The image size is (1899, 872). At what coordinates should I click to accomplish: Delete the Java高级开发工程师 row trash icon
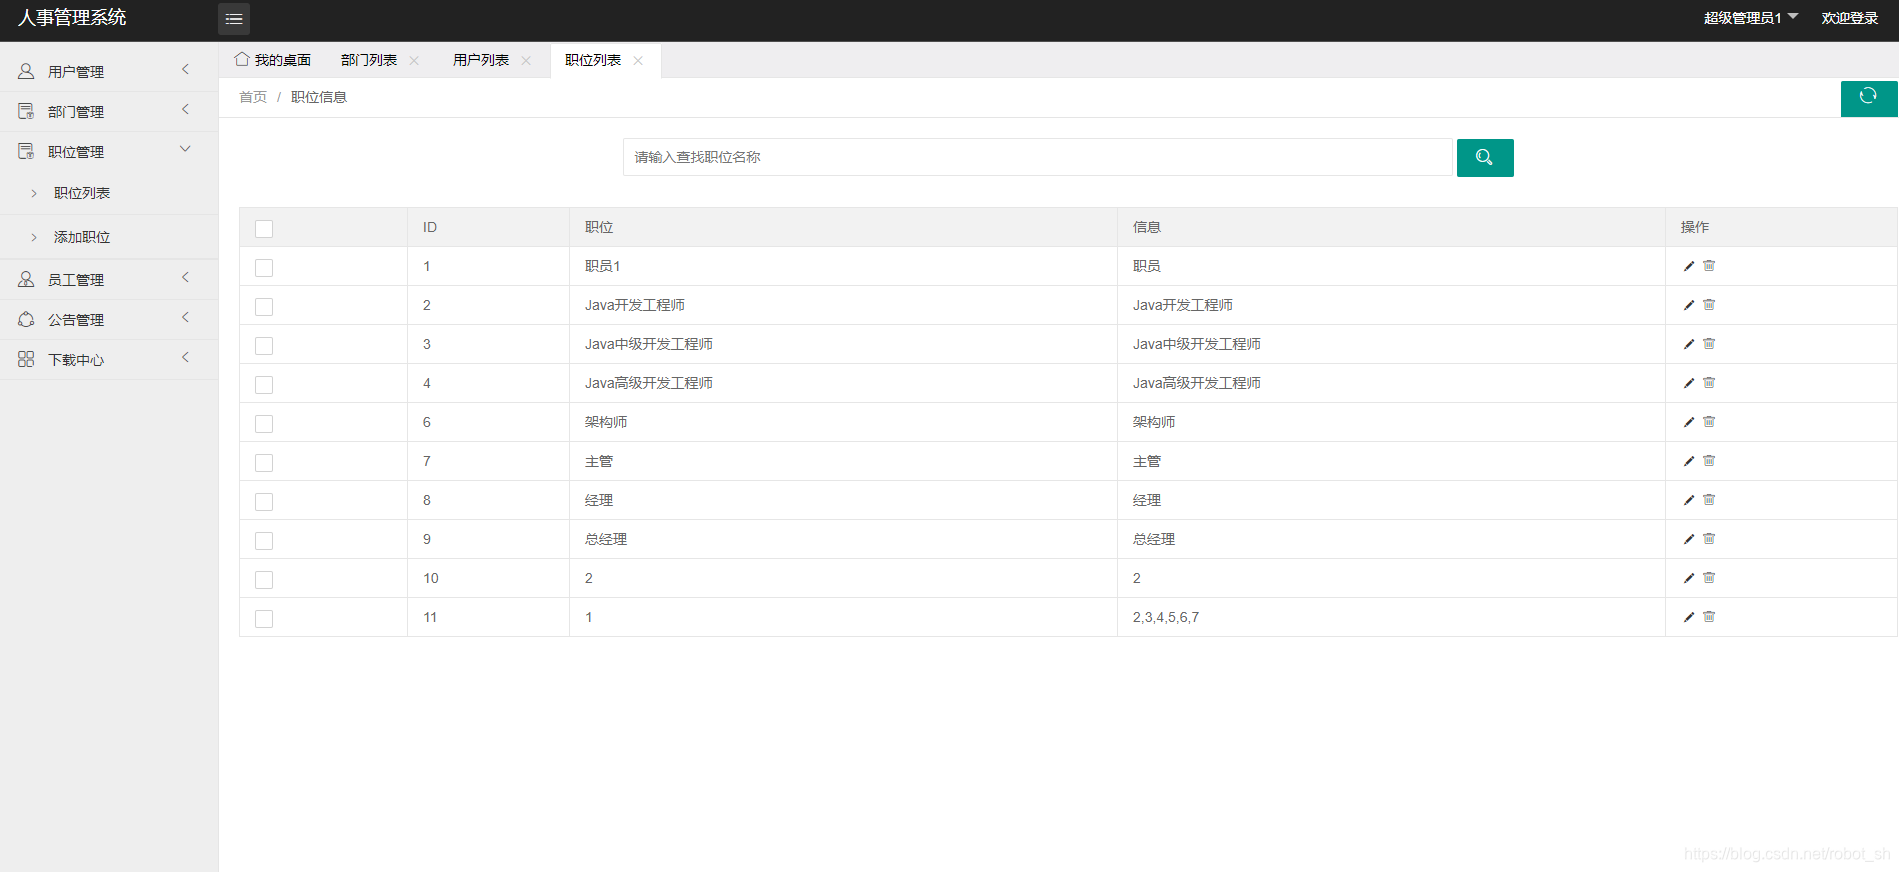[x=1709, y=383]
